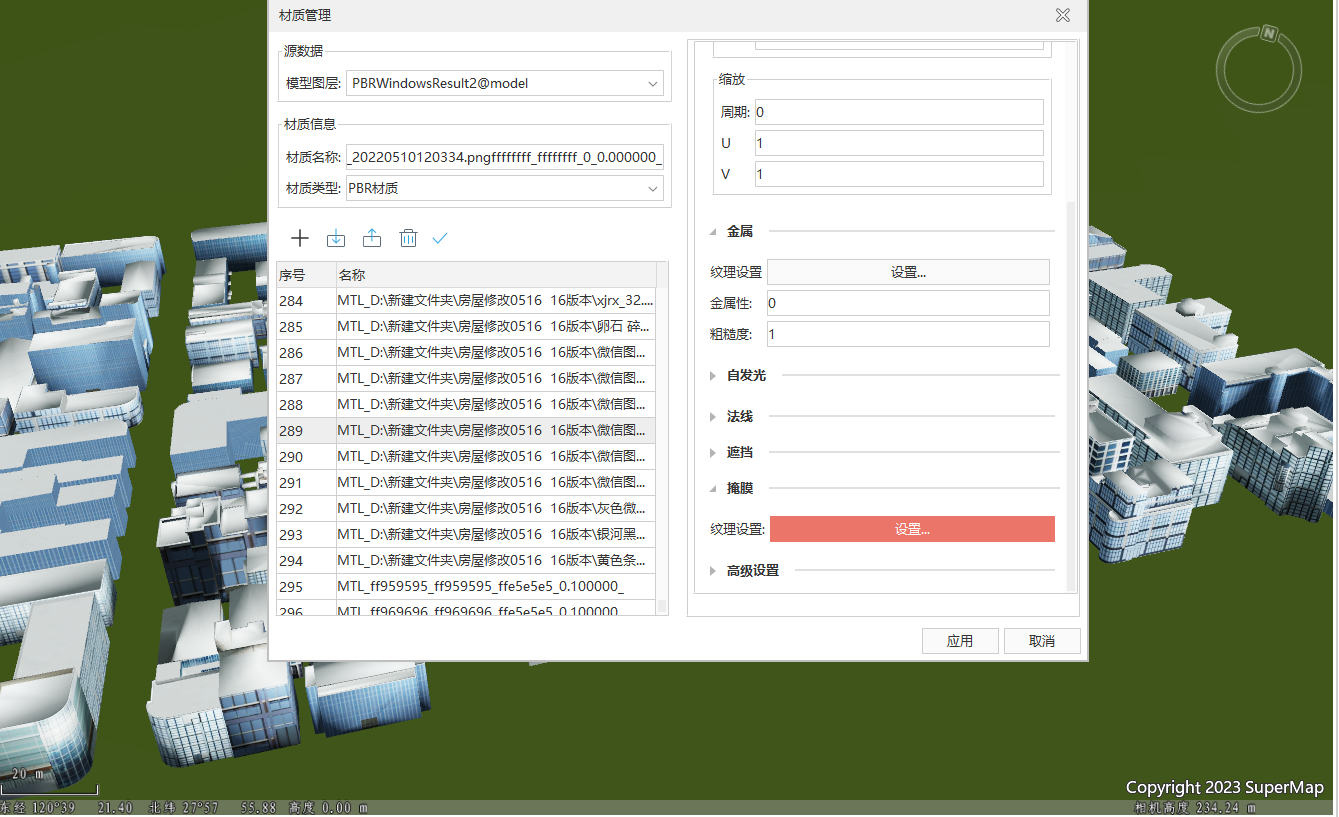Close the 材质管理 dialog
Image resolution: width=1339 pixels, height=817 pixels.
[x=1063, y=15]
